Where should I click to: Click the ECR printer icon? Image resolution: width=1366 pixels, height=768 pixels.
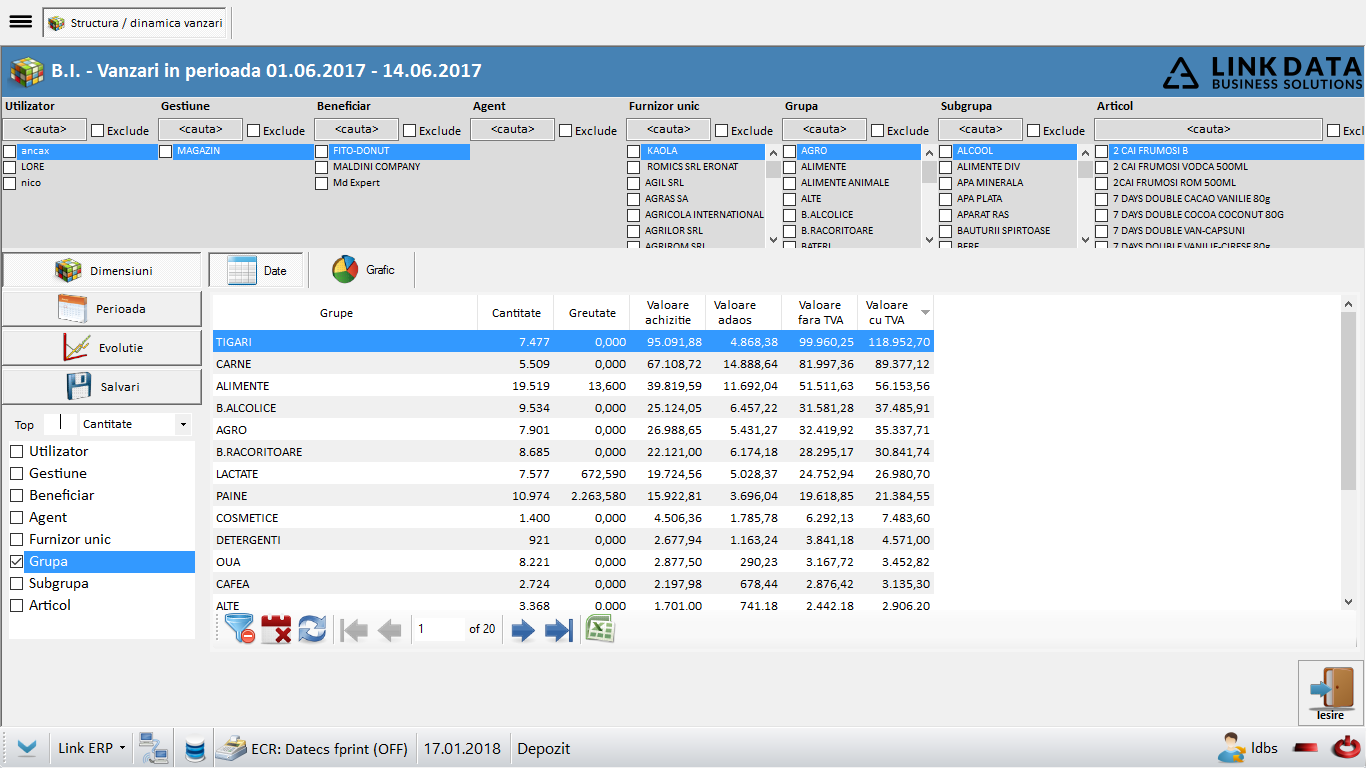pyautogui.click(x=232, y=748)
